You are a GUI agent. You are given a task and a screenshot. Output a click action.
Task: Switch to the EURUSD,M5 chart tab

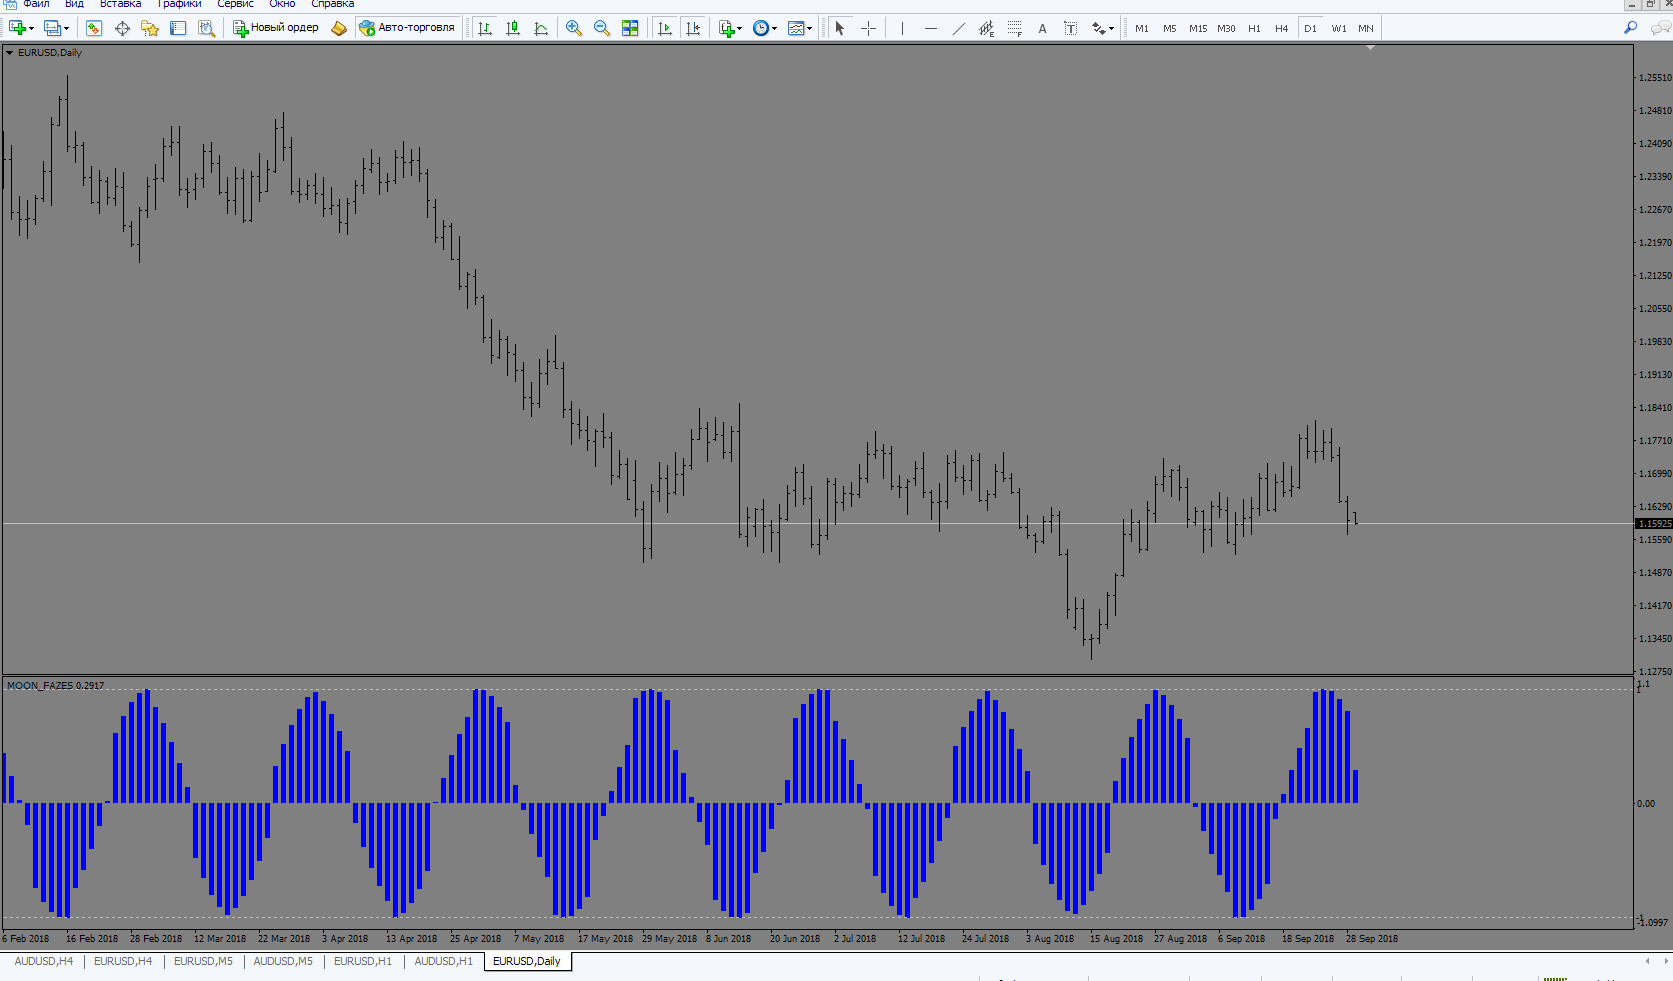pos(203,961)
